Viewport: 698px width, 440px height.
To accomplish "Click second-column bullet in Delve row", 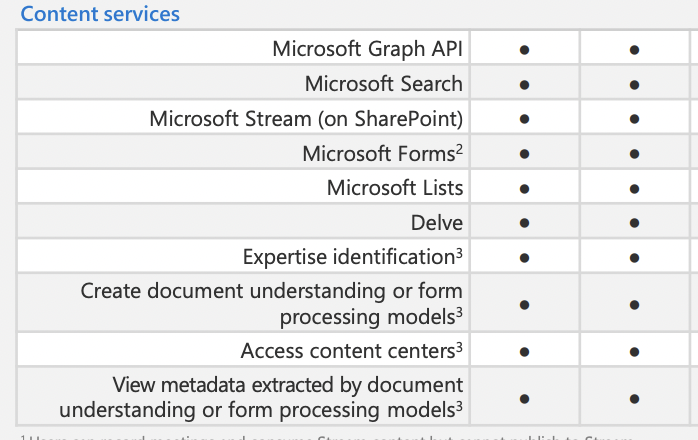I will click(634, 223).
